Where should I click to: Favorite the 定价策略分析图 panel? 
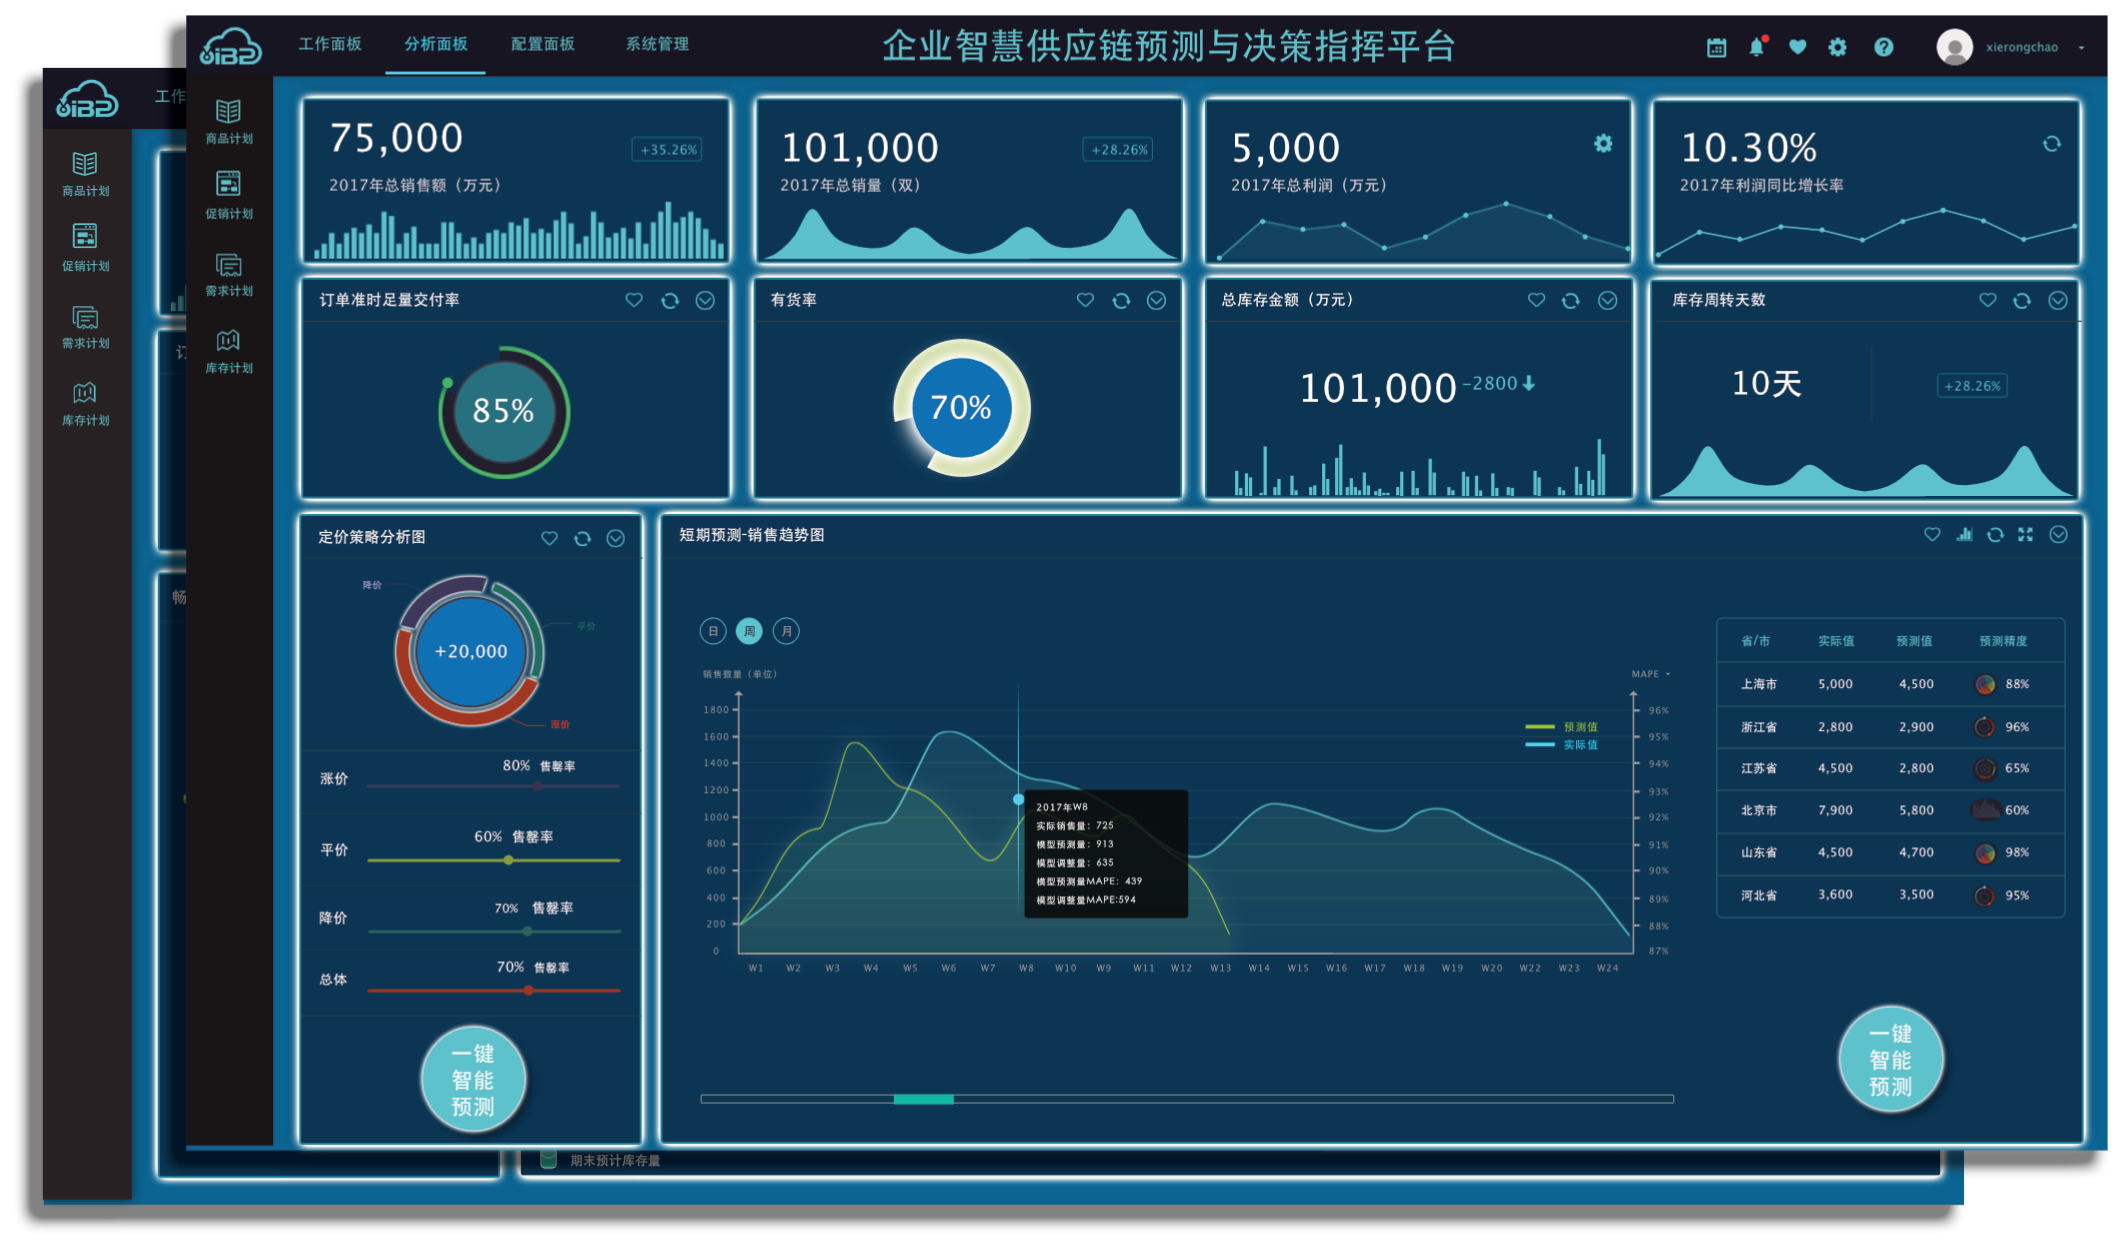pos(549,538)
